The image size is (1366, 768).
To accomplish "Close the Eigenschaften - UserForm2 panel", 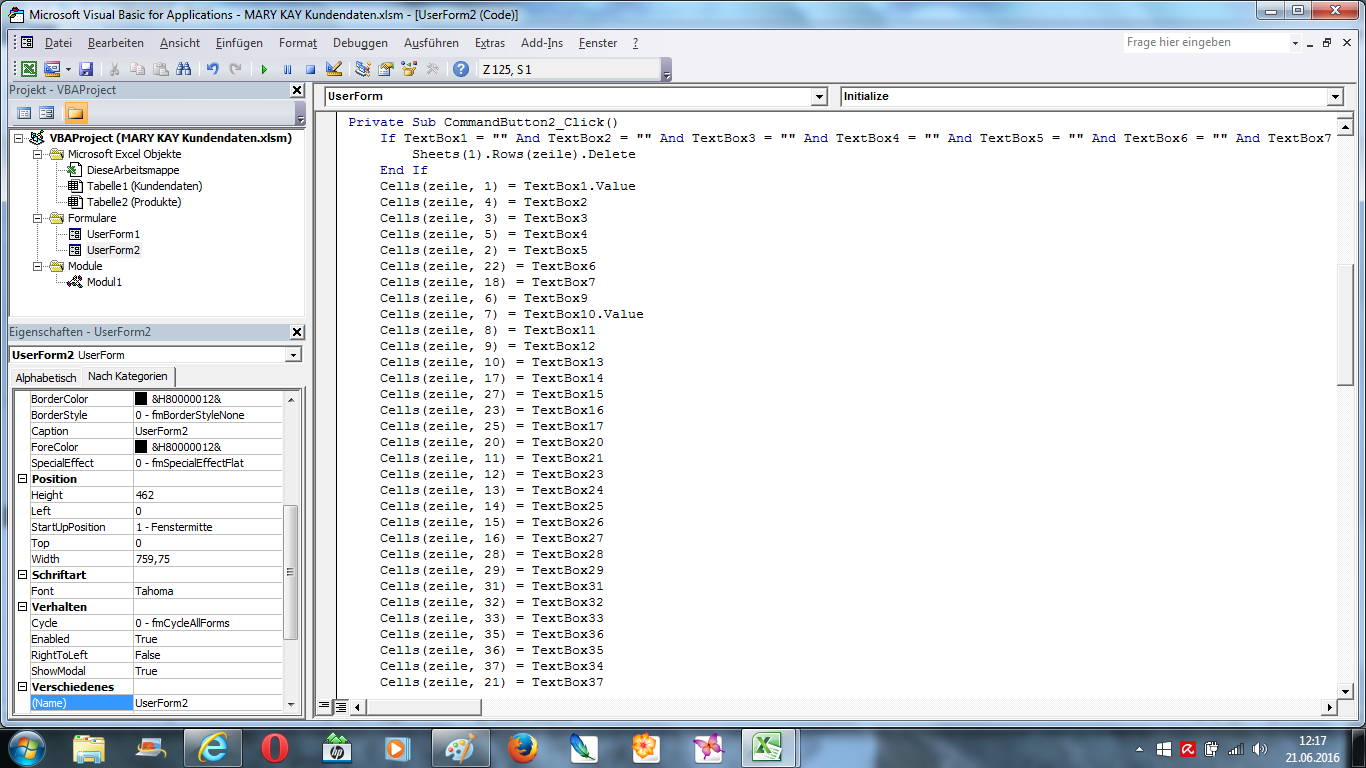I will 297,332.
